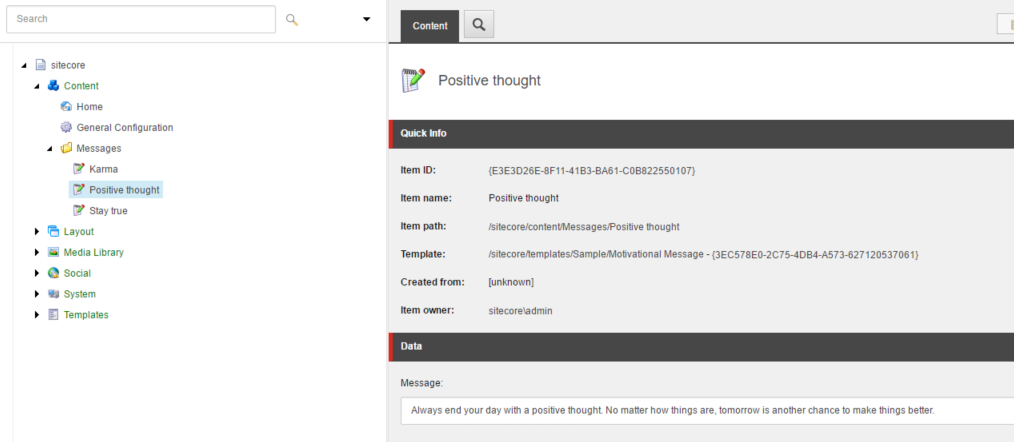This screenshot has height=442, width=1014.
Task: Click inside the Search input field
Action: (x=141, y=19)
